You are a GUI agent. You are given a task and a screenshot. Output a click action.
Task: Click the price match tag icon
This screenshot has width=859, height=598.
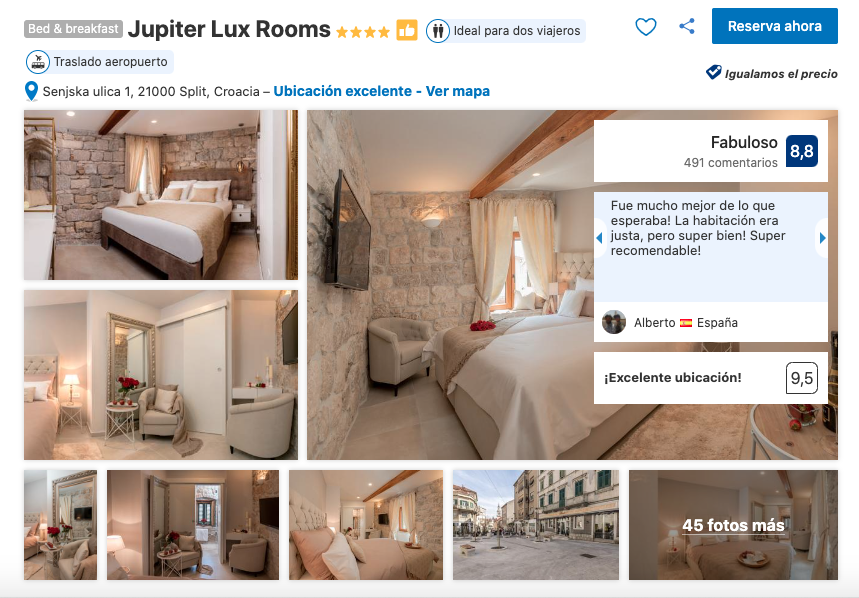coord(713,72)
